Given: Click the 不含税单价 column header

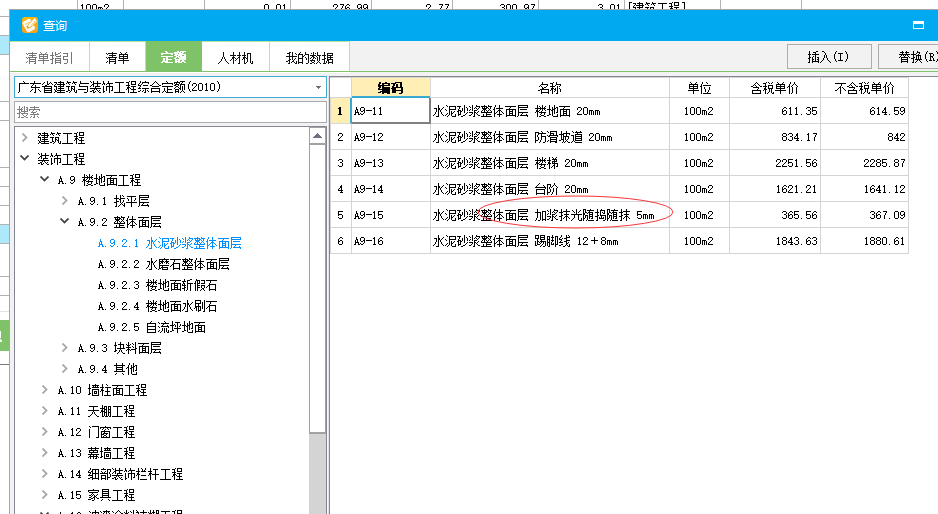Looking at the screenshot, I should coord(864,88).
